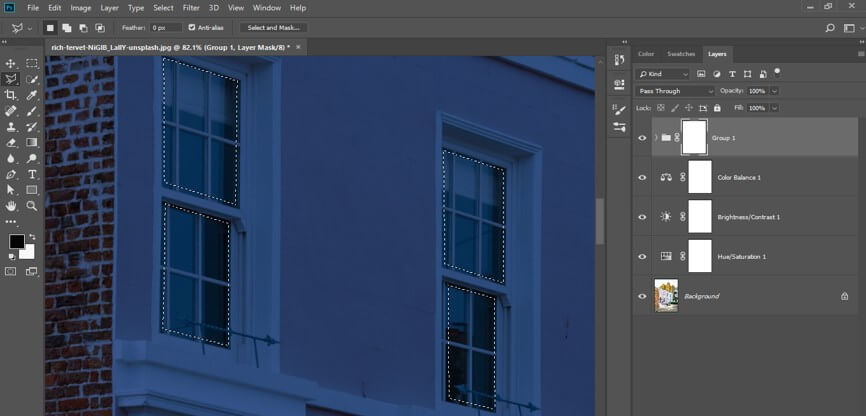Choose Subtract from Selection mode
This screenshot has width=866, height=416.
[83, 28]
